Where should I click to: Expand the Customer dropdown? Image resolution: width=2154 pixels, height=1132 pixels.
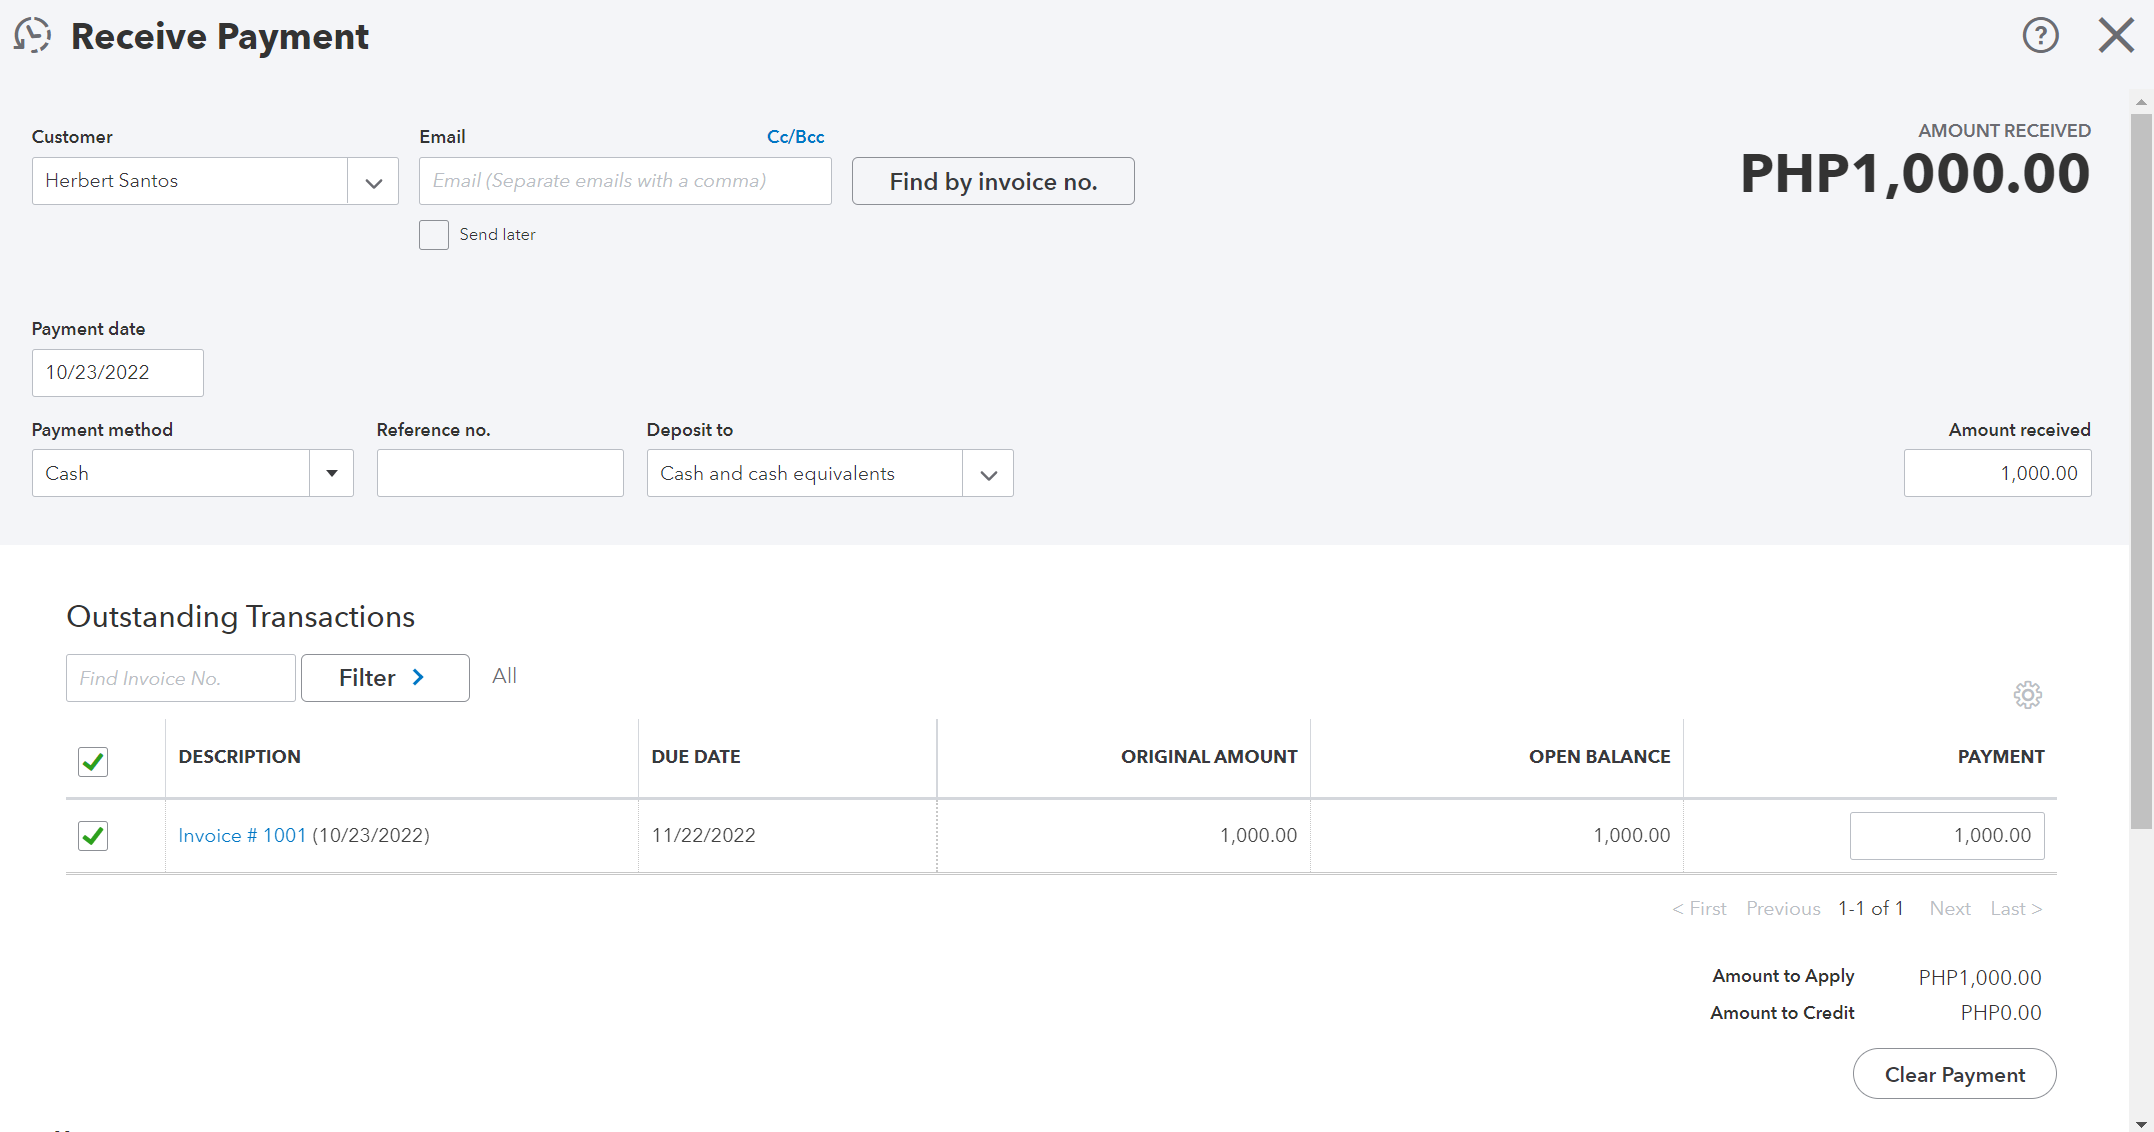point(373,182)
